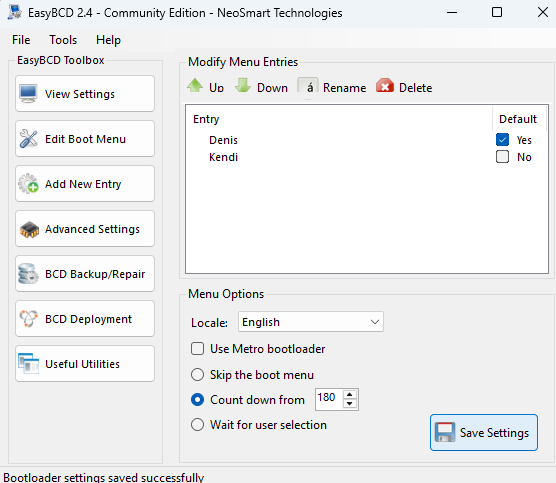Enable Use Metro bootloader checkbox
This screenshot has width=556, height=483.
pyautogui.click(x=198, y=349)
